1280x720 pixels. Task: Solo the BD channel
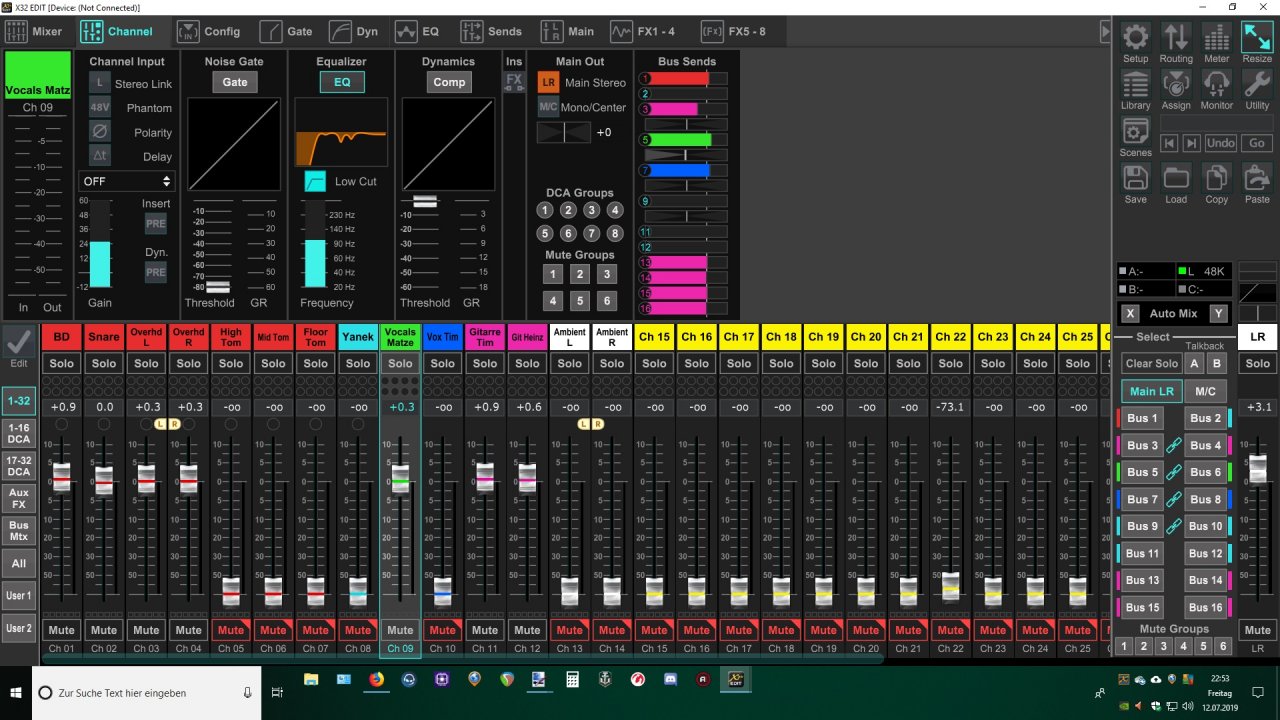[x=62, y=363]
